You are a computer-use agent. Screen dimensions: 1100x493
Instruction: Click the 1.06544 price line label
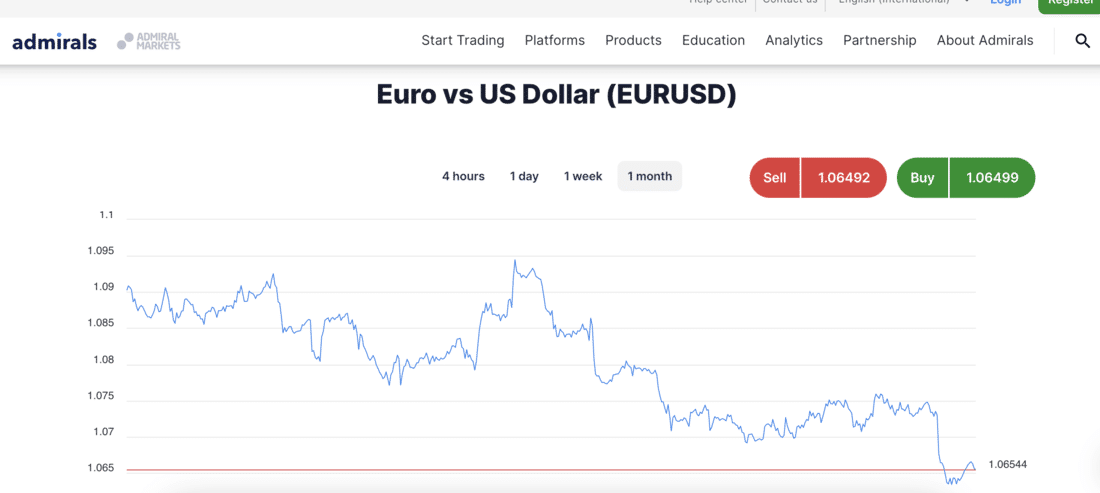pos(1007,464)
